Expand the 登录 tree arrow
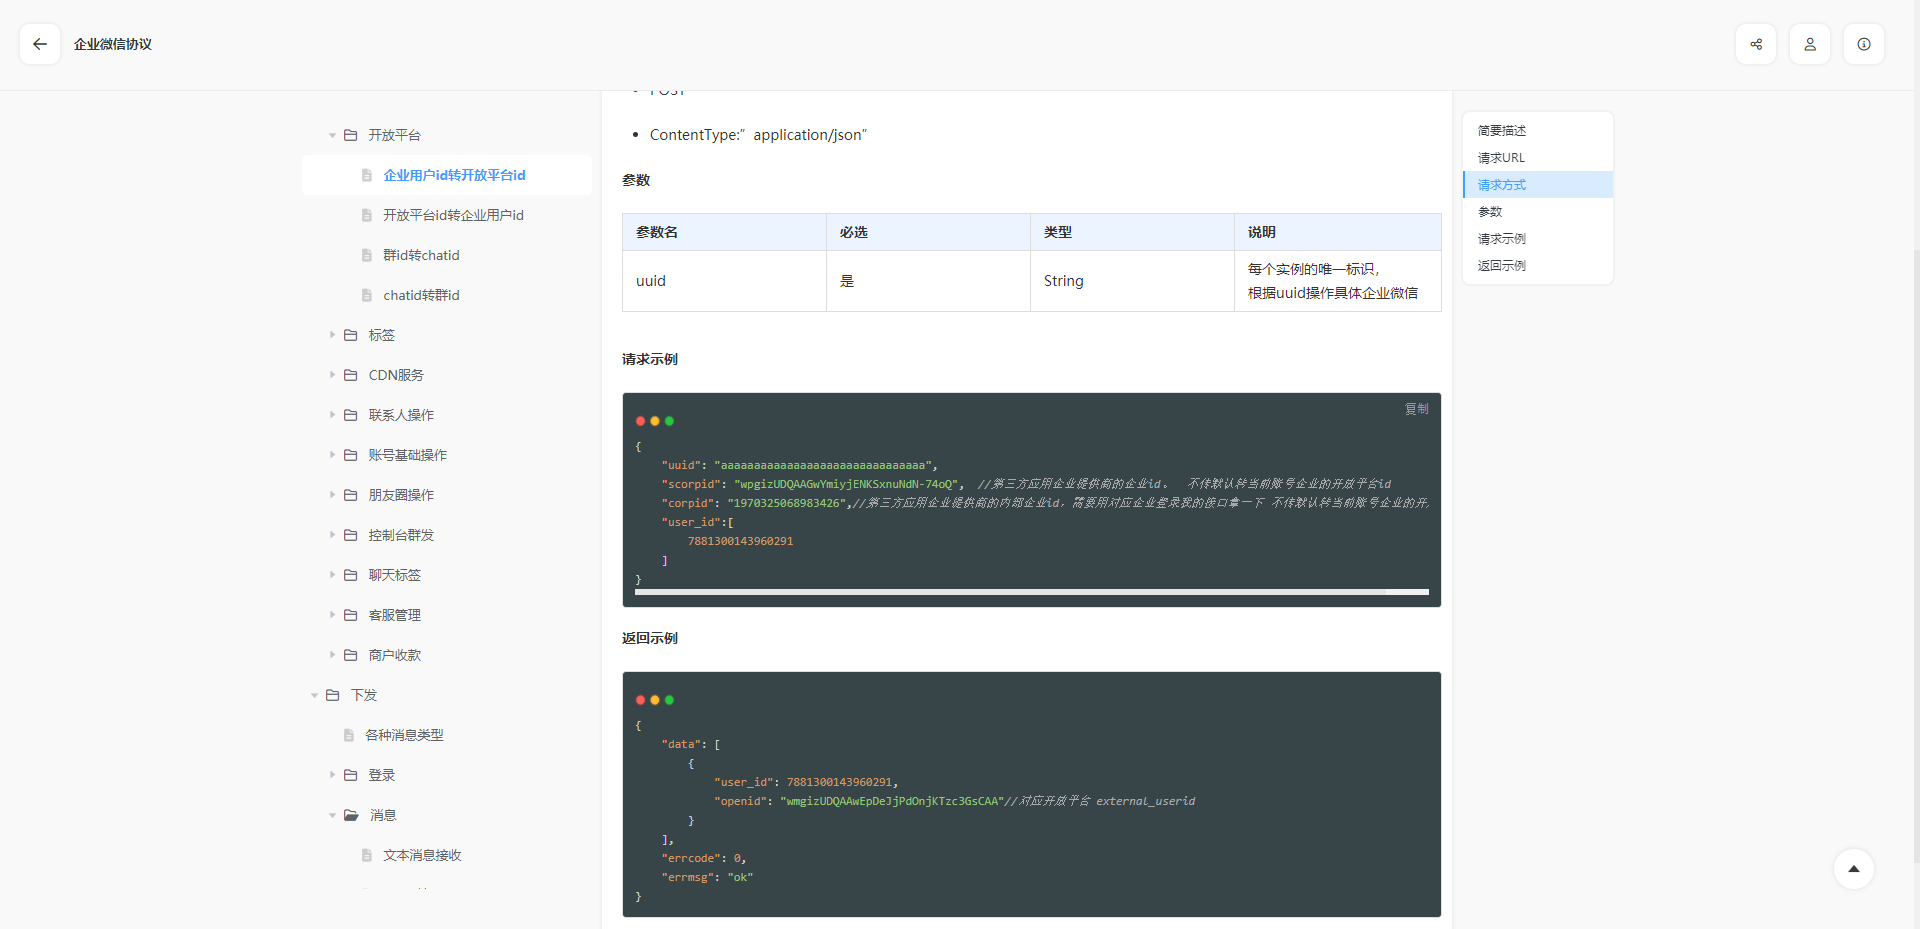This screenshot has width=1920, height=929. 332,775
